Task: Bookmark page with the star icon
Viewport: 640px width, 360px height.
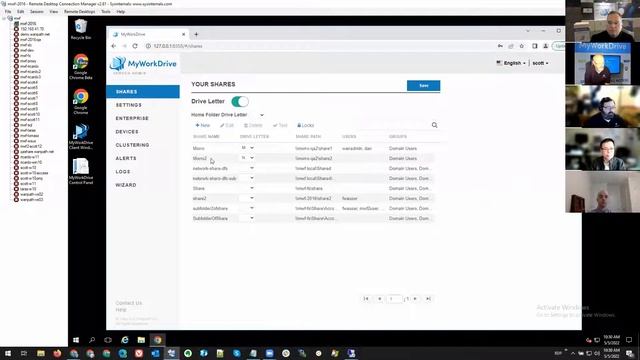Action: [522, 46]
